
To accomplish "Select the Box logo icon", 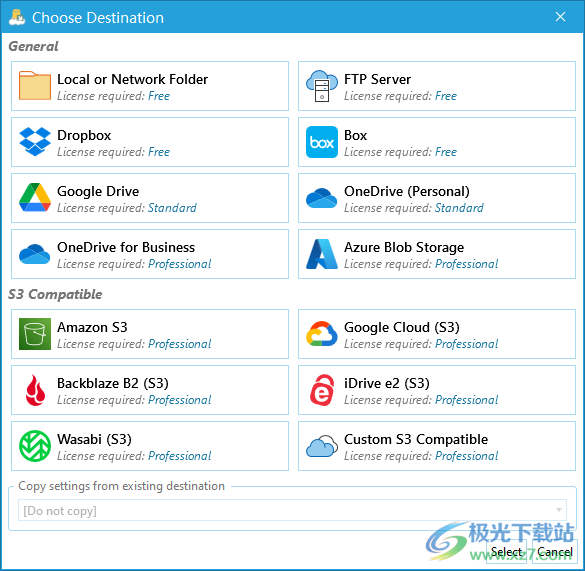I will [322, 142].
